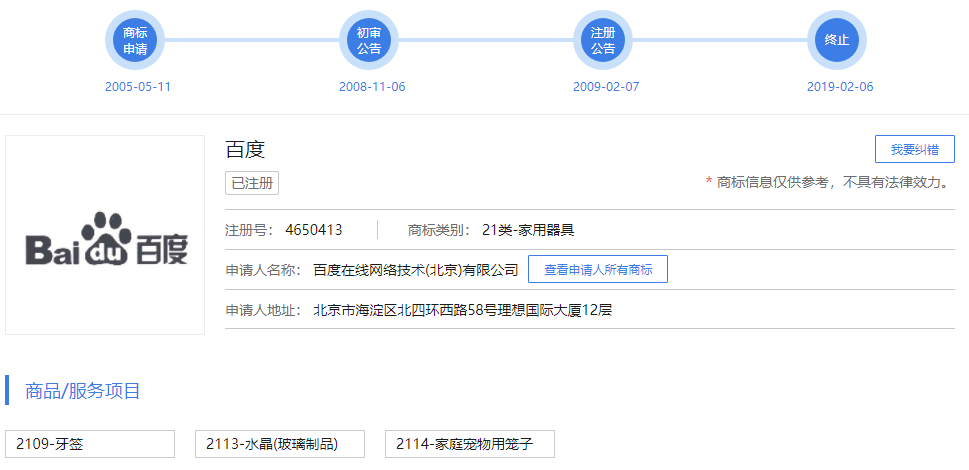
Task: Select registration number 4650413
Action: coord(314,230)
